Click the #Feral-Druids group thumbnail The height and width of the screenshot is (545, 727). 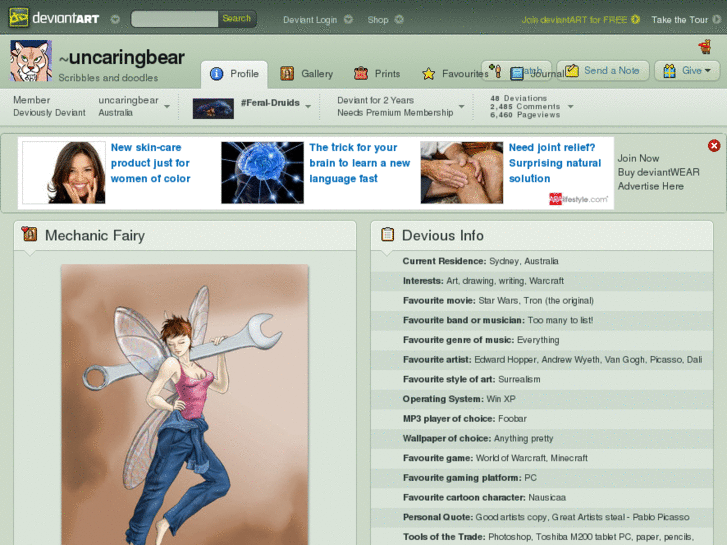click(x=213, y=109)
